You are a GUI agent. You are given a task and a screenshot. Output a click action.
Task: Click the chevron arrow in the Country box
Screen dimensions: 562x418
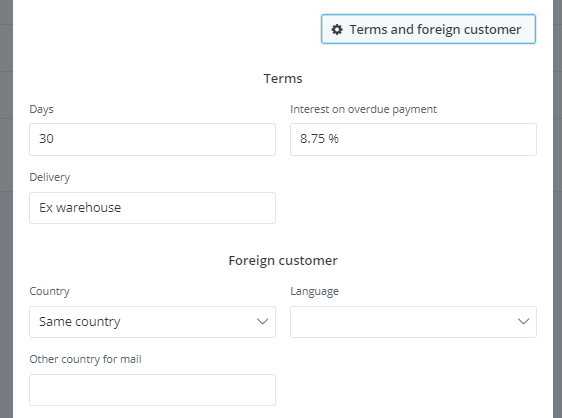pos(263,322)
